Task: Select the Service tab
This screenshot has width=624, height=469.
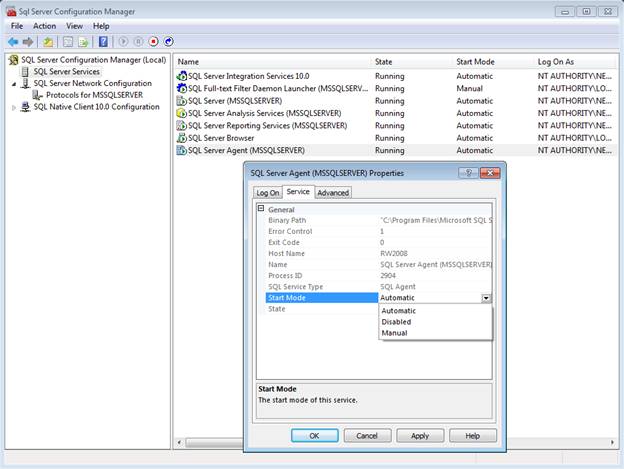Action: (x=298, y=192)
